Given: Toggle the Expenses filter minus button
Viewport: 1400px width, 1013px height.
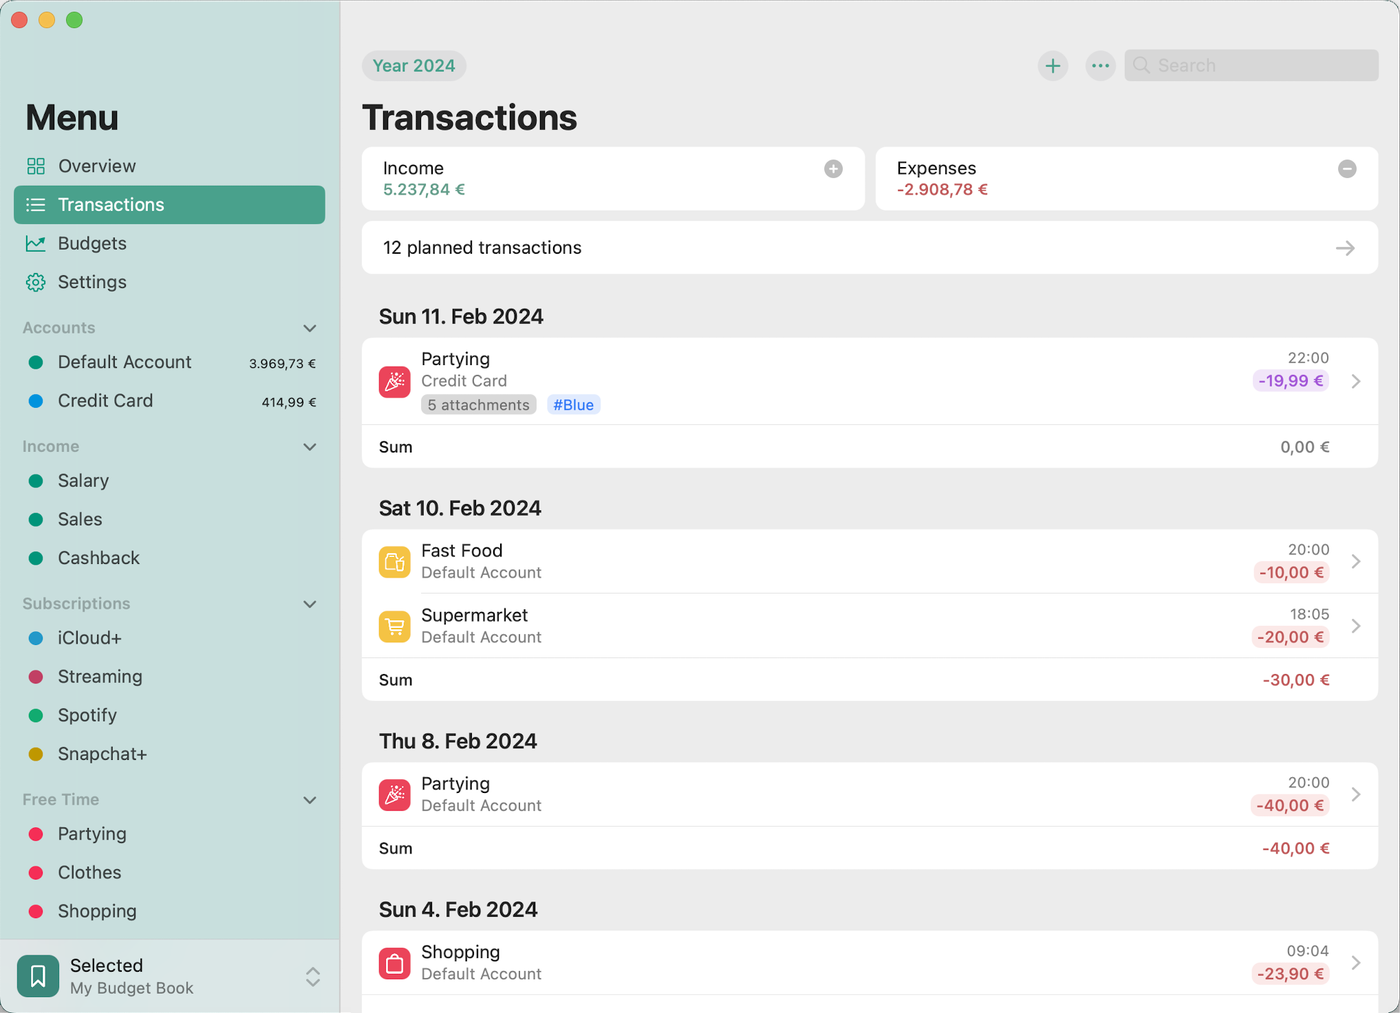Looking at the screenshot, I should coord(1347,169).
